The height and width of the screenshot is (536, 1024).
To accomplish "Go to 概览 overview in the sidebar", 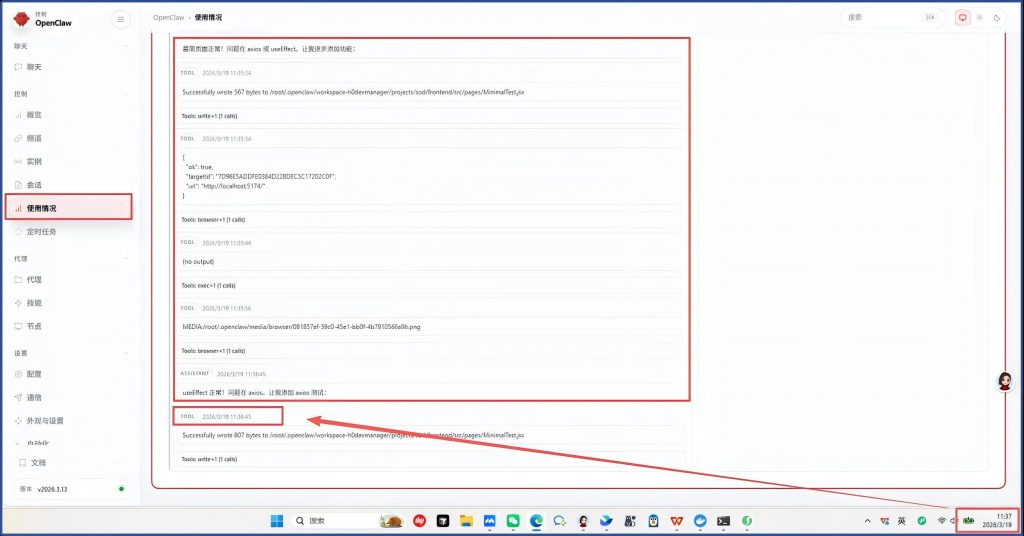I will click(x=34, y=115).
